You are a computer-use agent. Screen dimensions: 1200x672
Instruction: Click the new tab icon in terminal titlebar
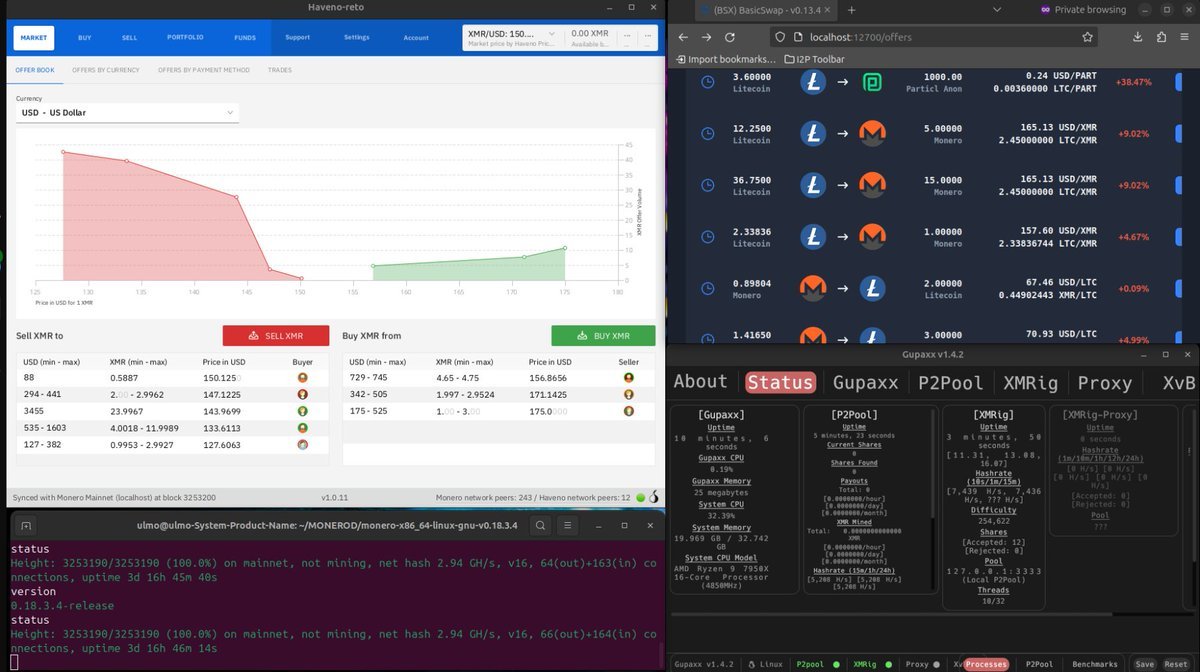click(27, 525)
